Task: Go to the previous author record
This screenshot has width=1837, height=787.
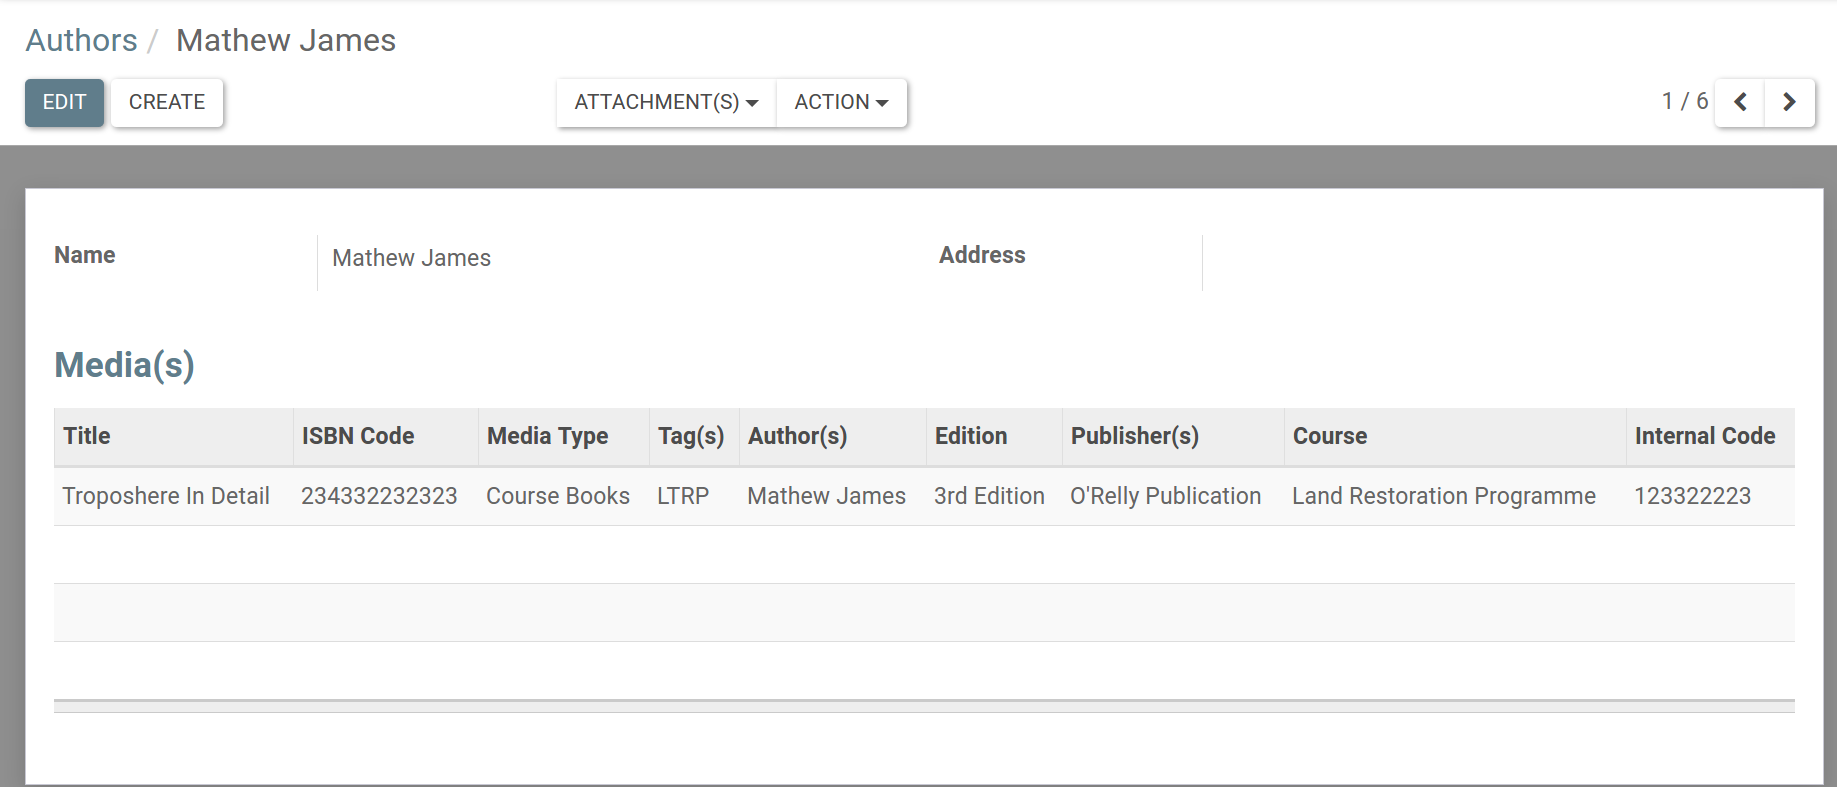Action: (x=1740, y=102)
